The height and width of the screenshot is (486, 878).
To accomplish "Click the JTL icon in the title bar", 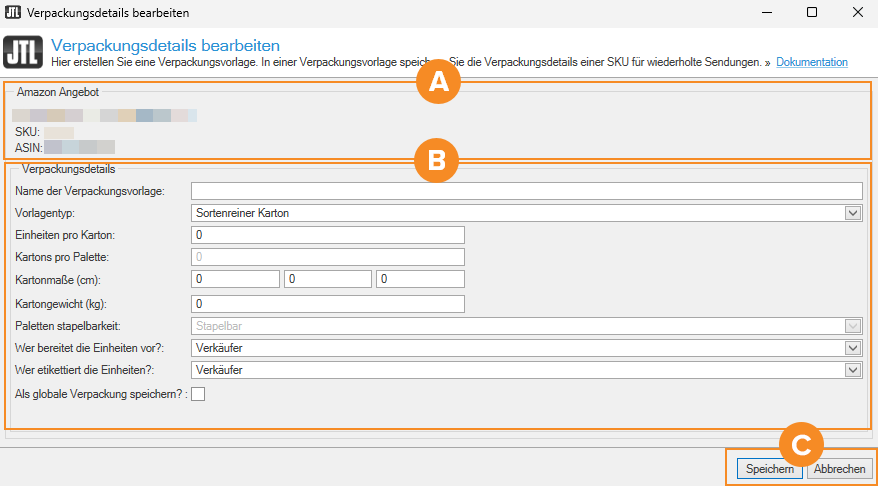I will click(x=13, y=13).
